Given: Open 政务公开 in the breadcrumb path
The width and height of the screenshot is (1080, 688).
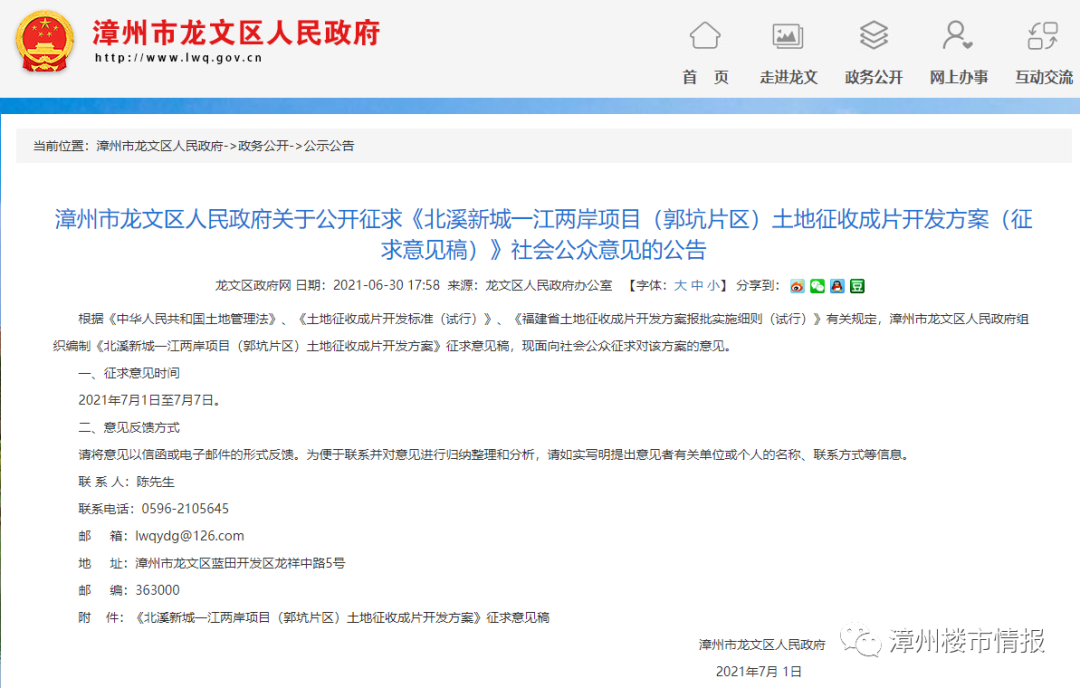Looking at the screenshot, I should pos(262,146).
